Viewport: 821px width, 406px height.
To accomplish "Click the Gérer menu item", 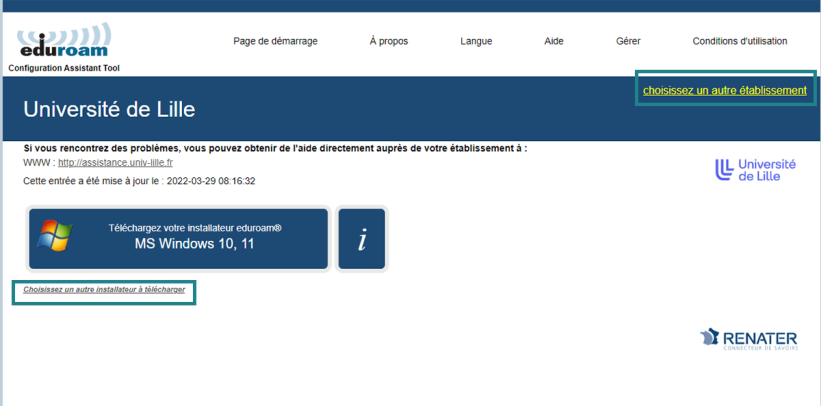I will 628,41.
